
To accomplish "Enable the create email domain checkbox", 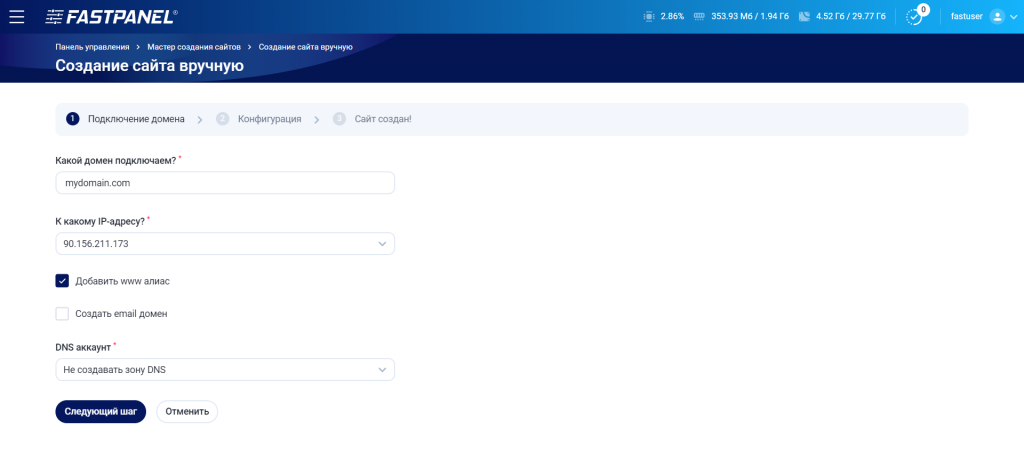I will [62, 313].
